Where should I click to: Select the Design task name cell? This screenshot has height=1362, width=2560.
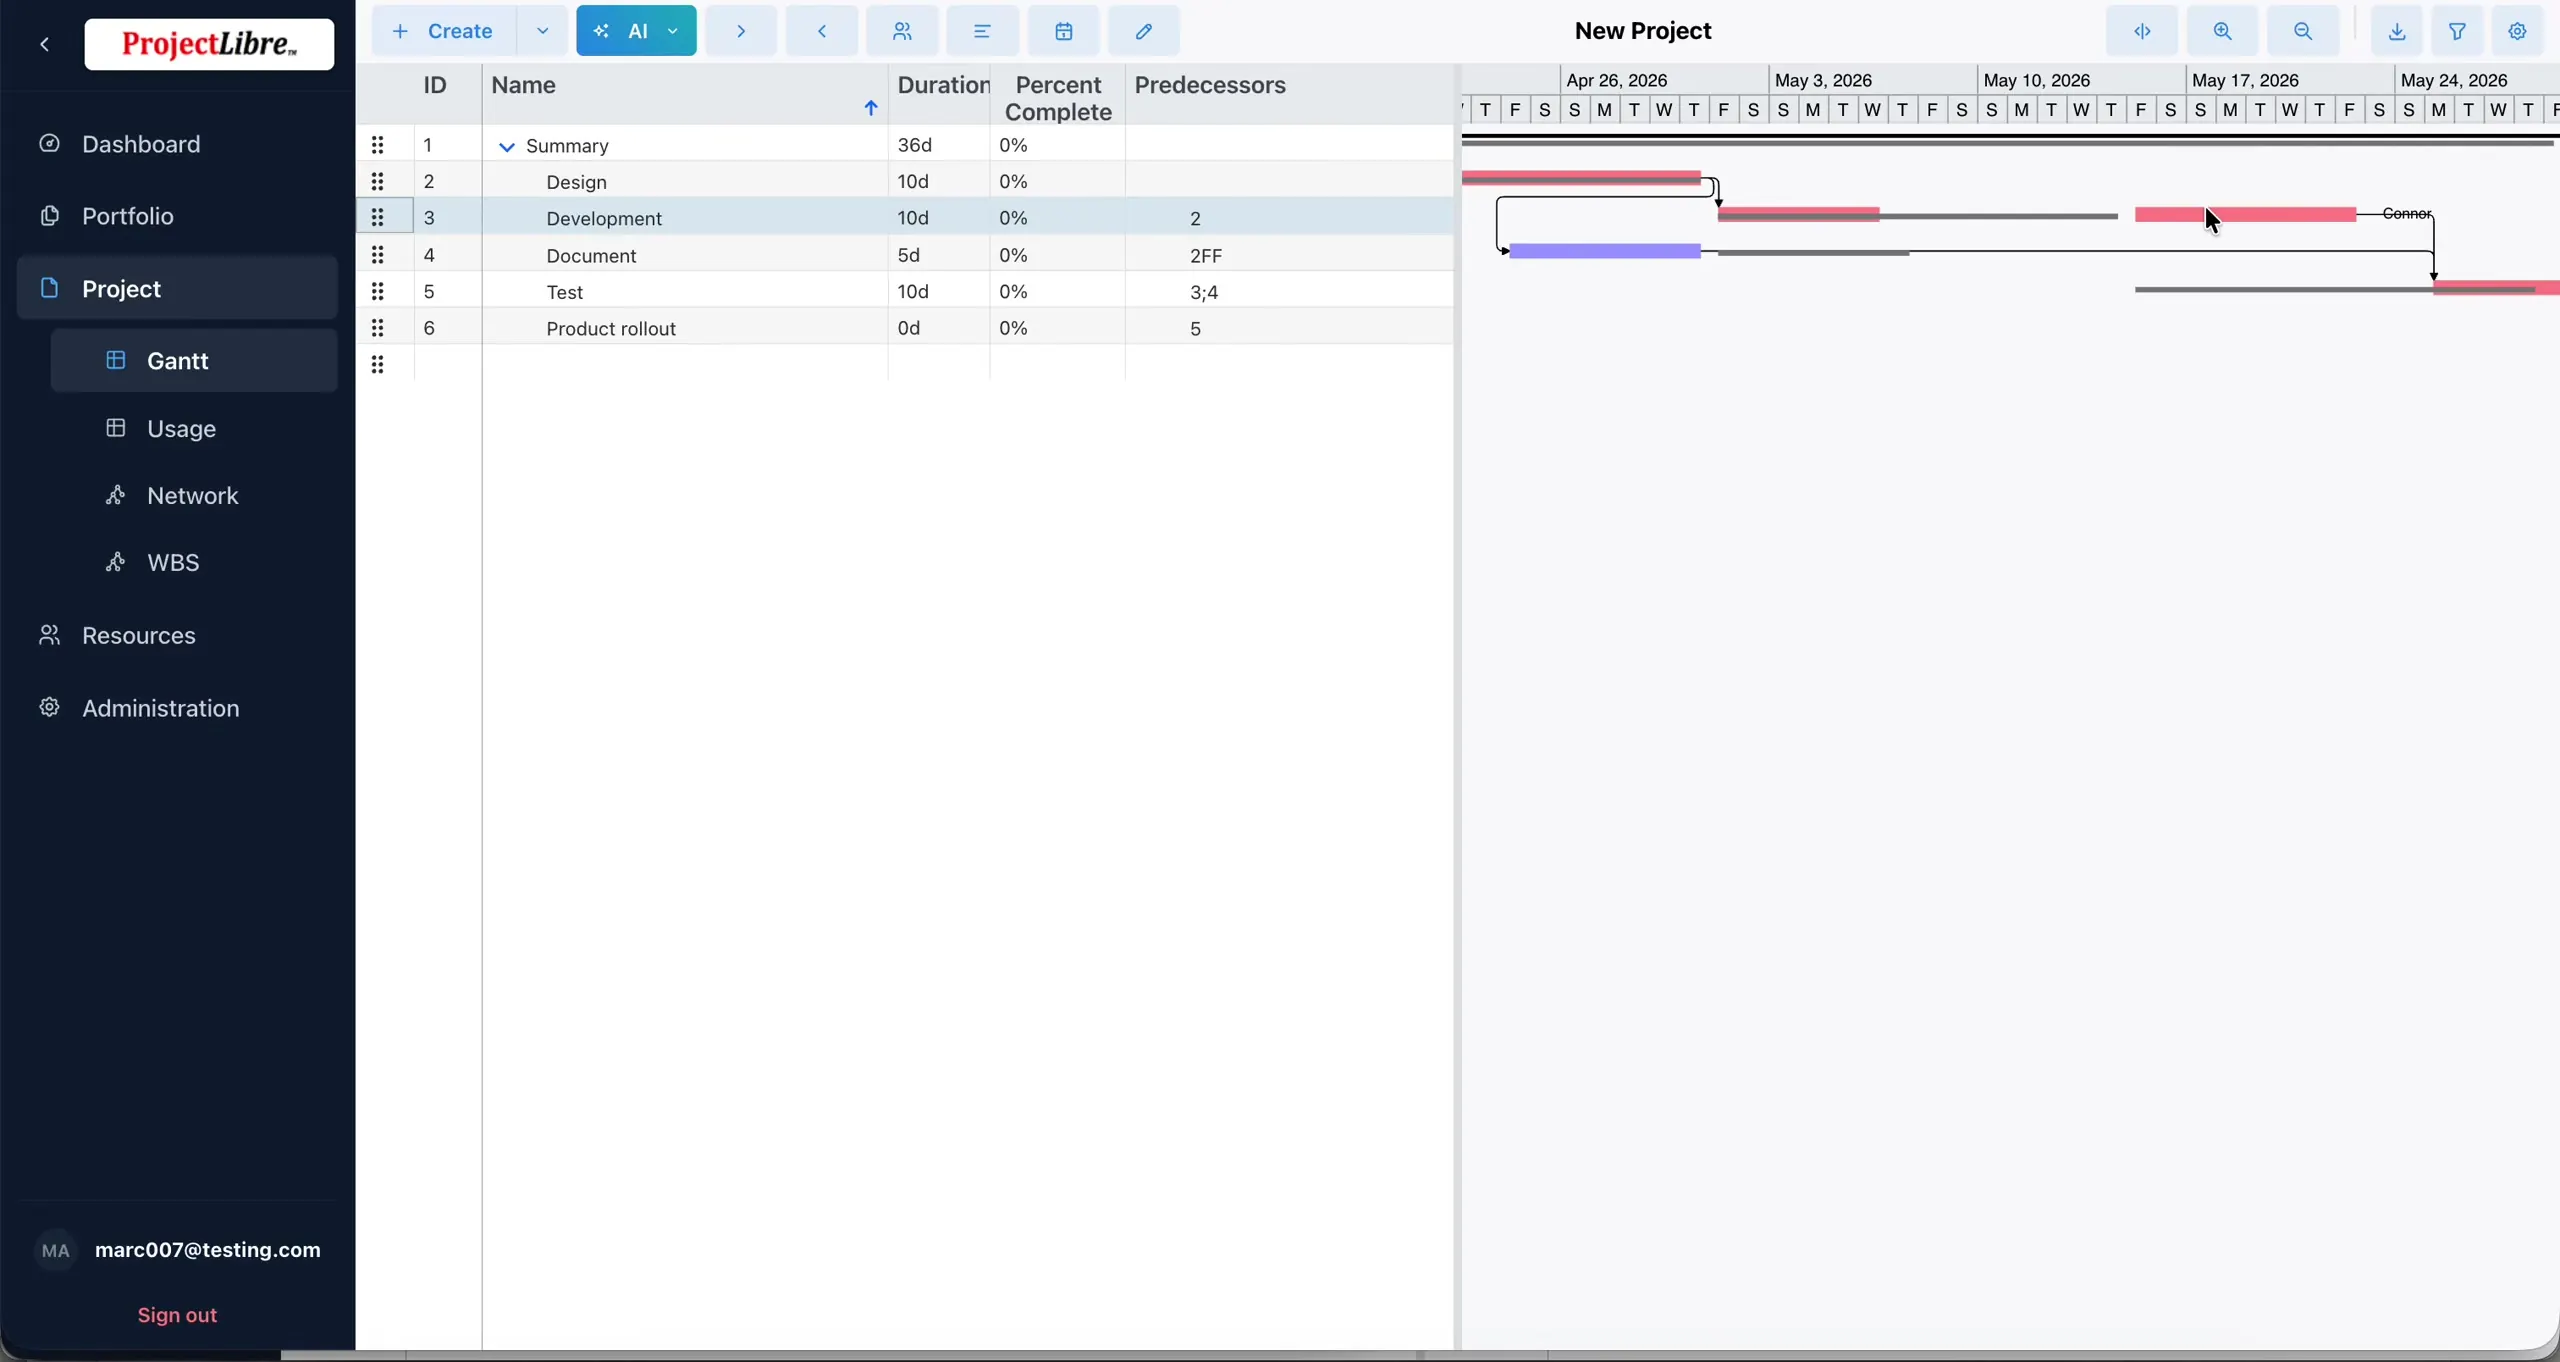685,181
